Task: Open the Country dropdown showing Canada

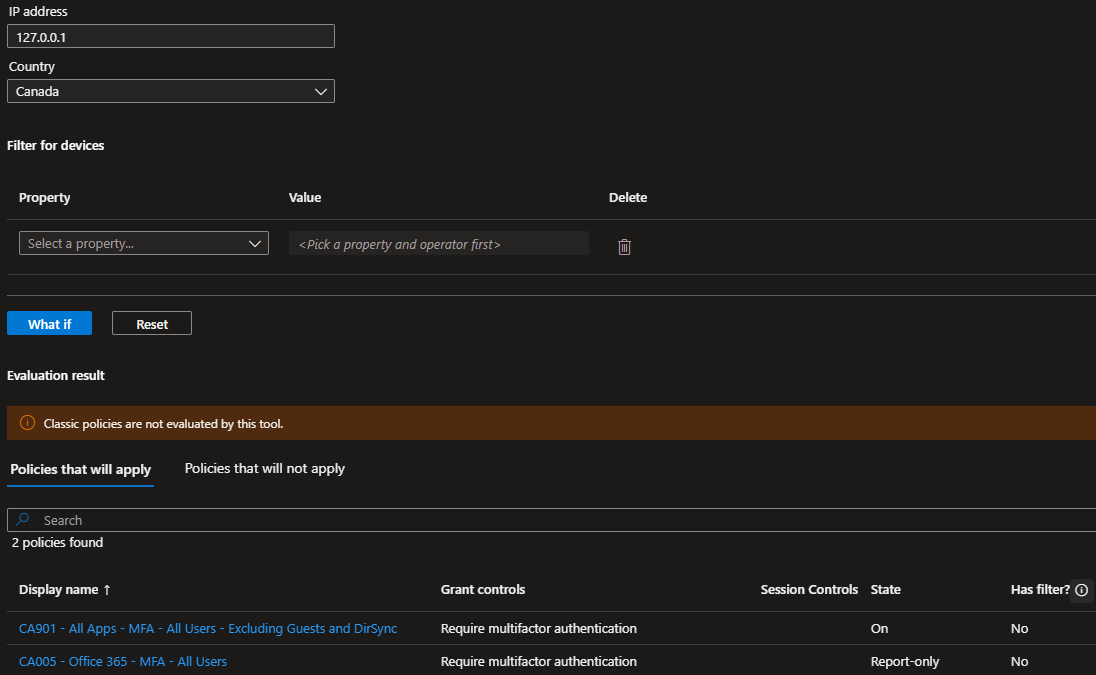Action: pos(171,91)
